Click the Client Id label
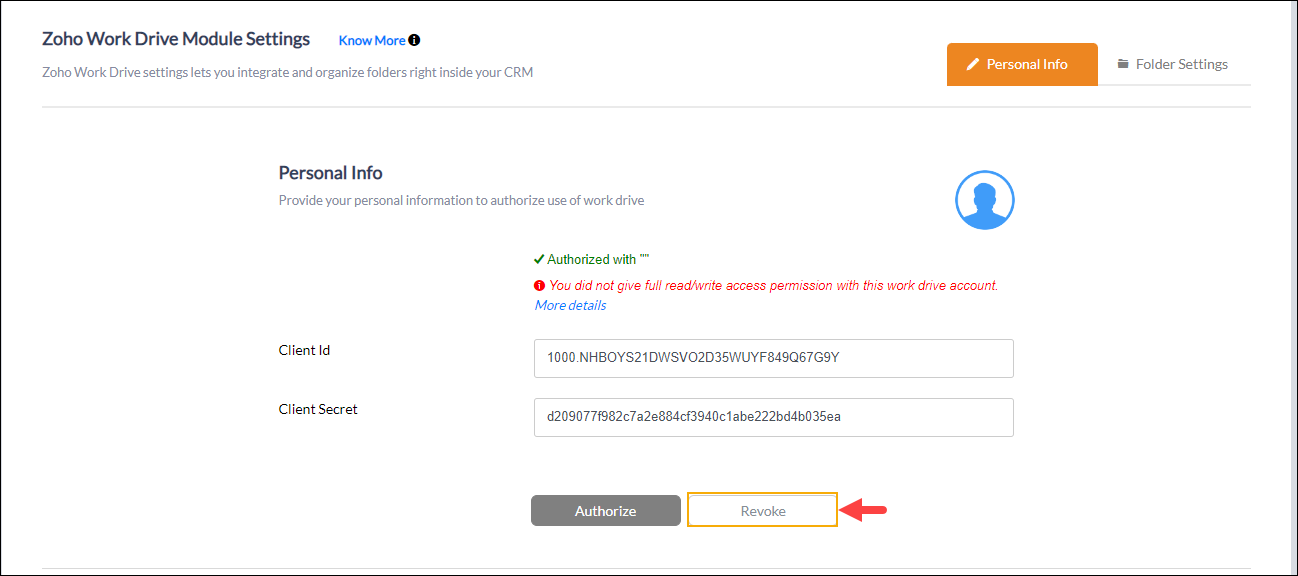1298x576 pixels. [304, 350]
